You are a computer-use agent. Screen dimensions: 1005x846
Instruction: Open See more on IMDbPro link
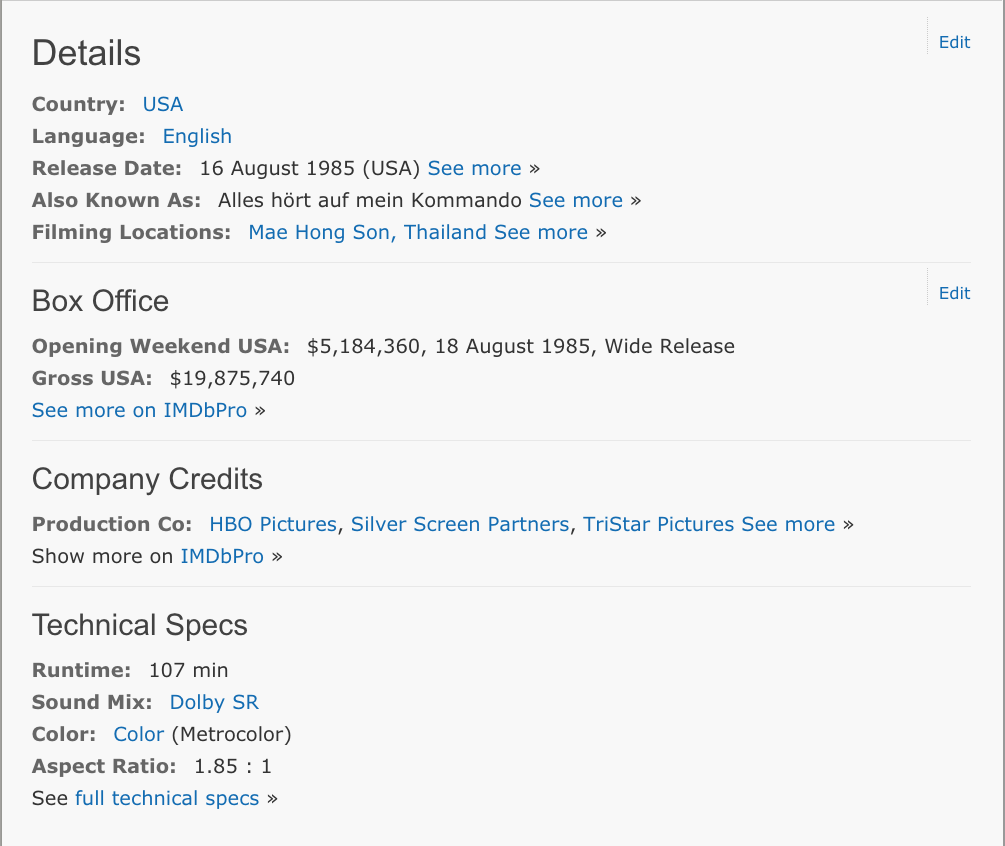[139, 410]
